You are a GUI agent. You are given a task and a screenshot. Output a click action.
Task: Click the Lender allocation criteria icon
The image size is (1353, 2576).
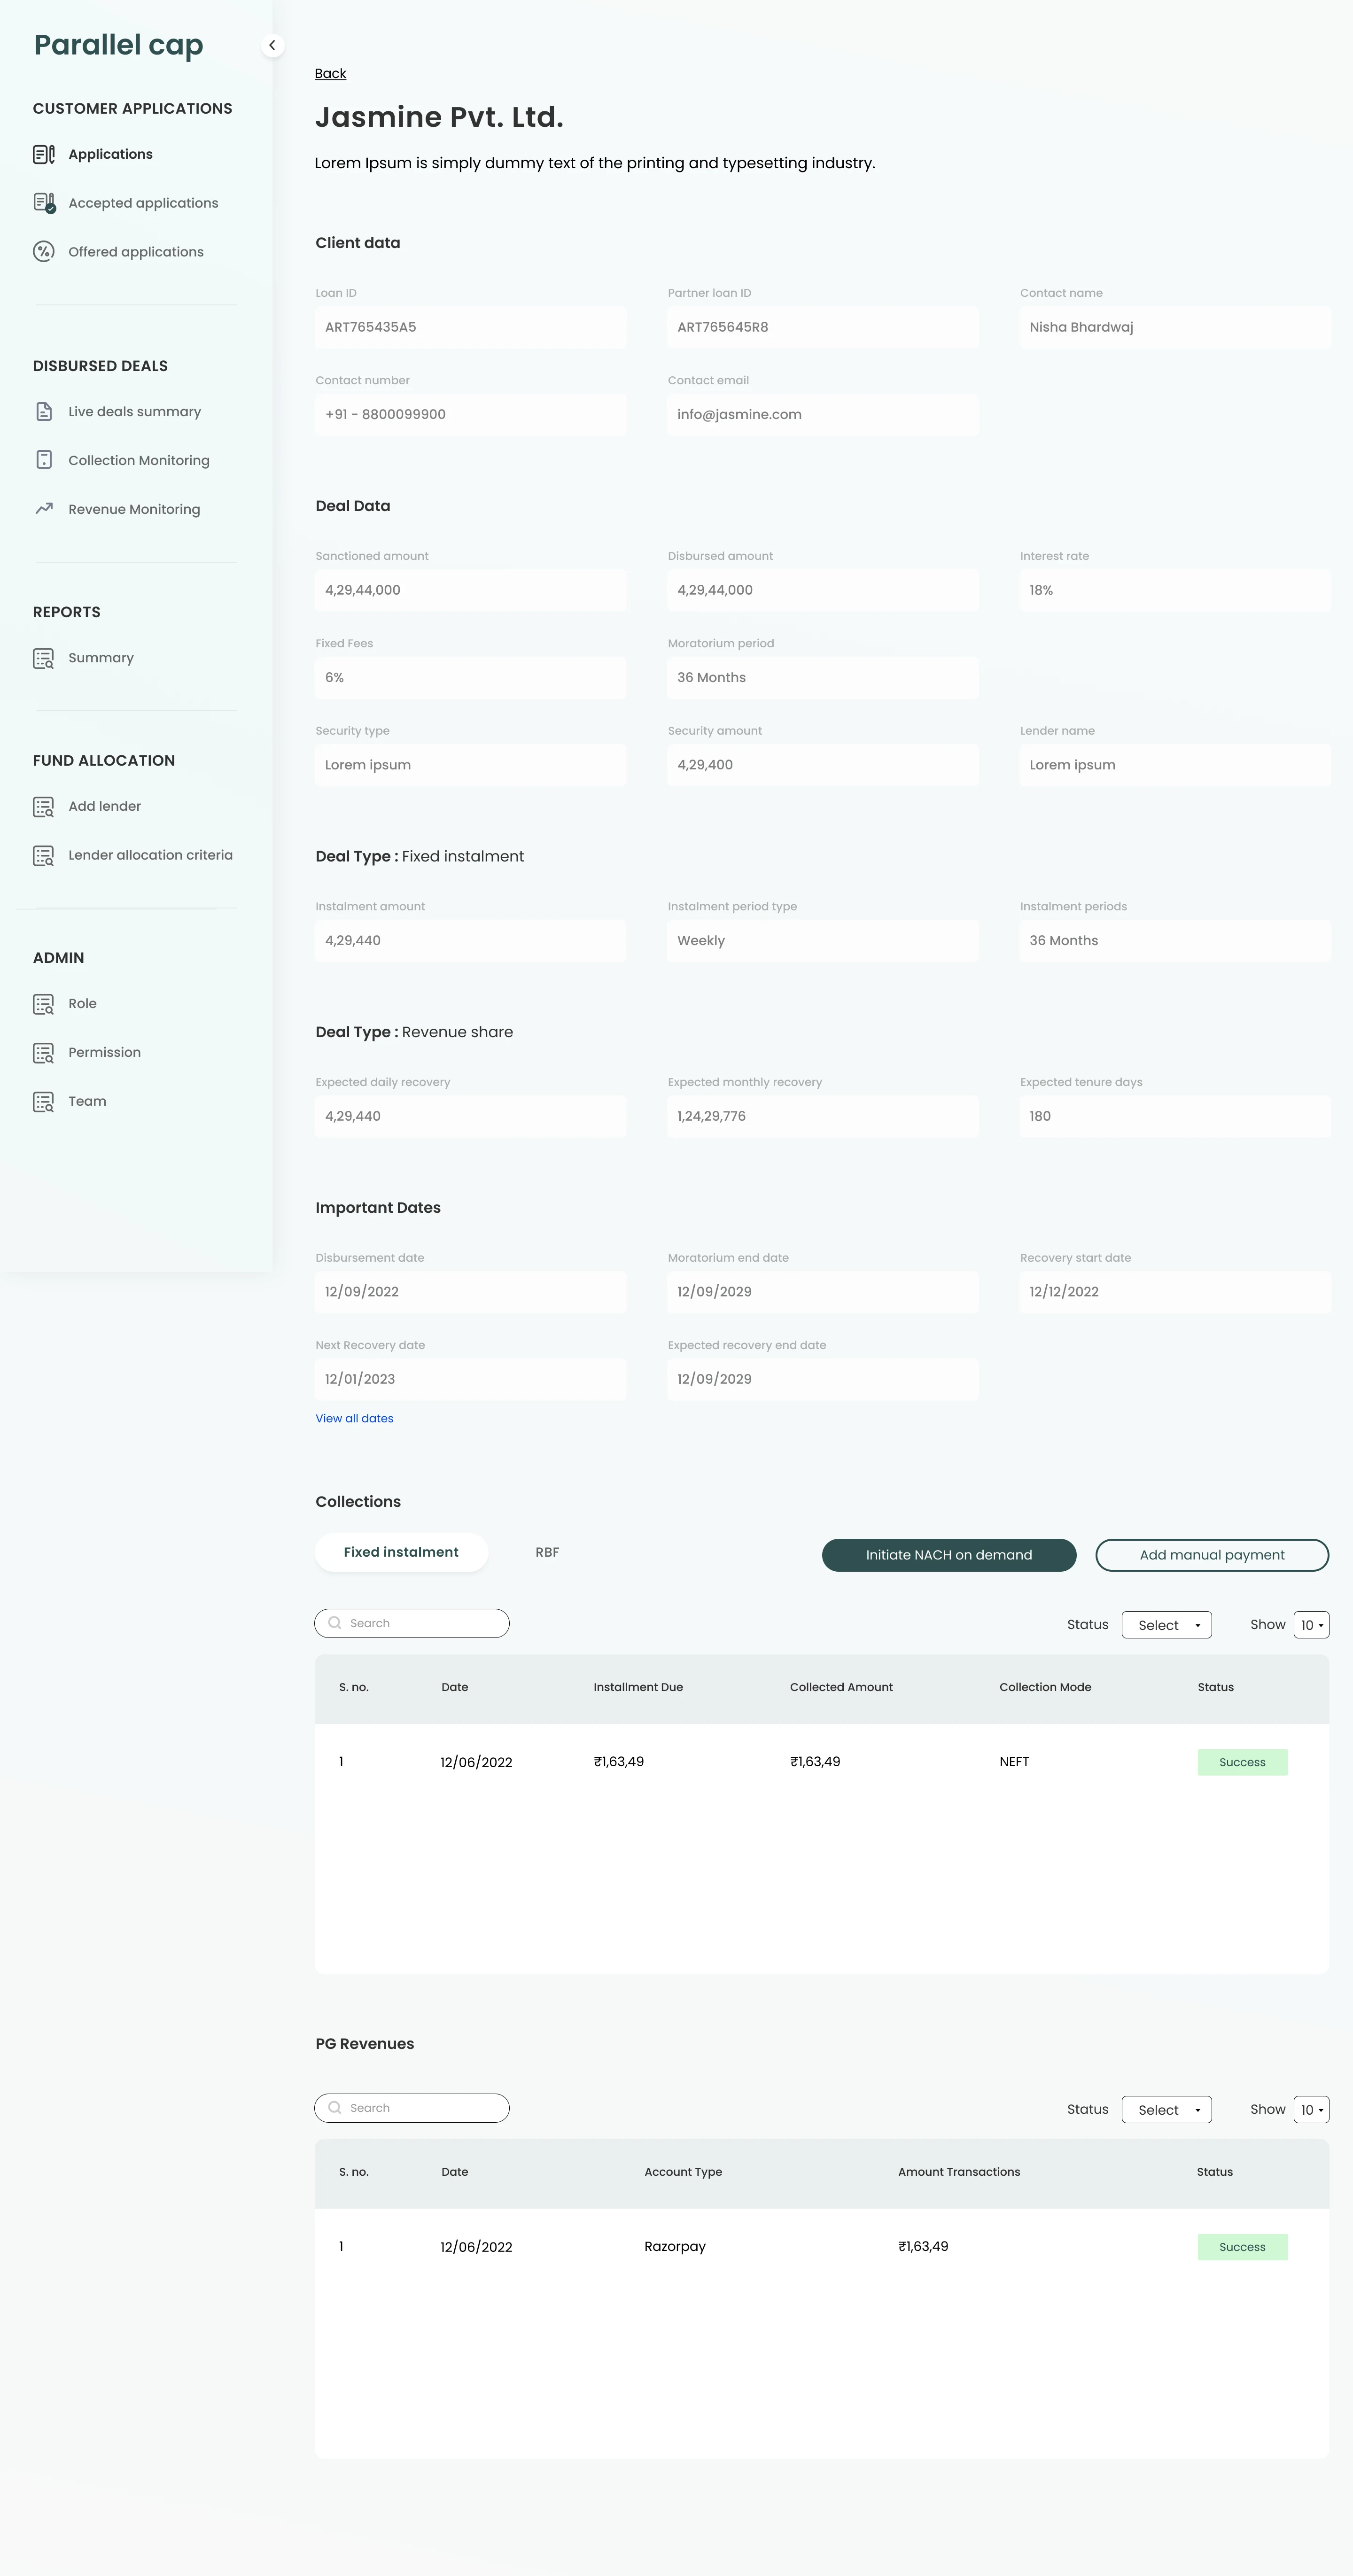click(x=44, y=856)
